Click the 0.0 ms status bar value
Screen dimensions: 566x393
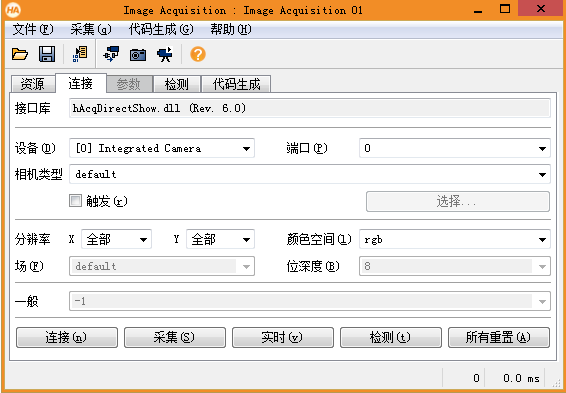(521, 378)
